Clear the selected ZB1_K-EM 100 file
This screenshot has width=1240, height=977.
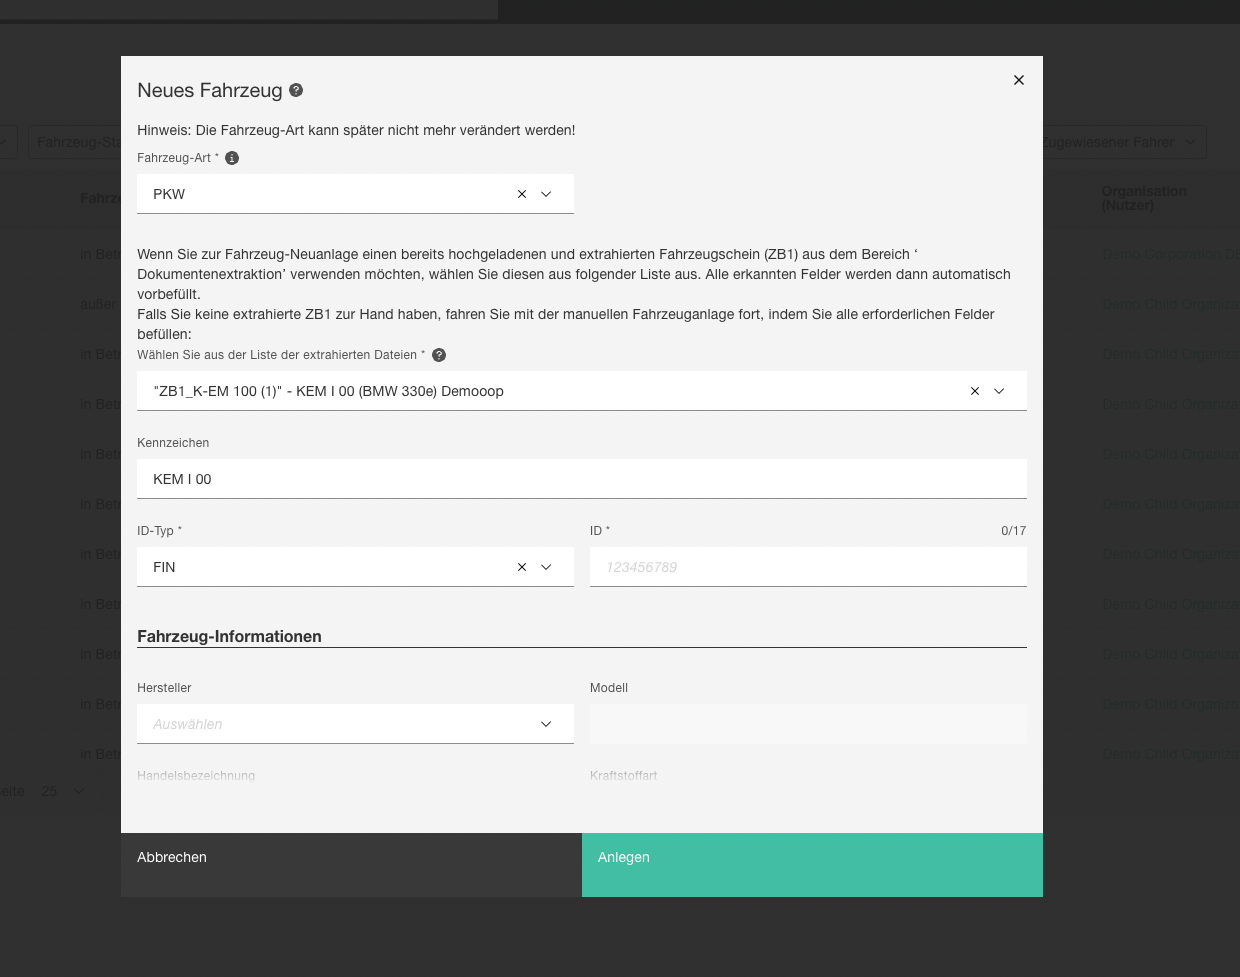coord(975,391)
